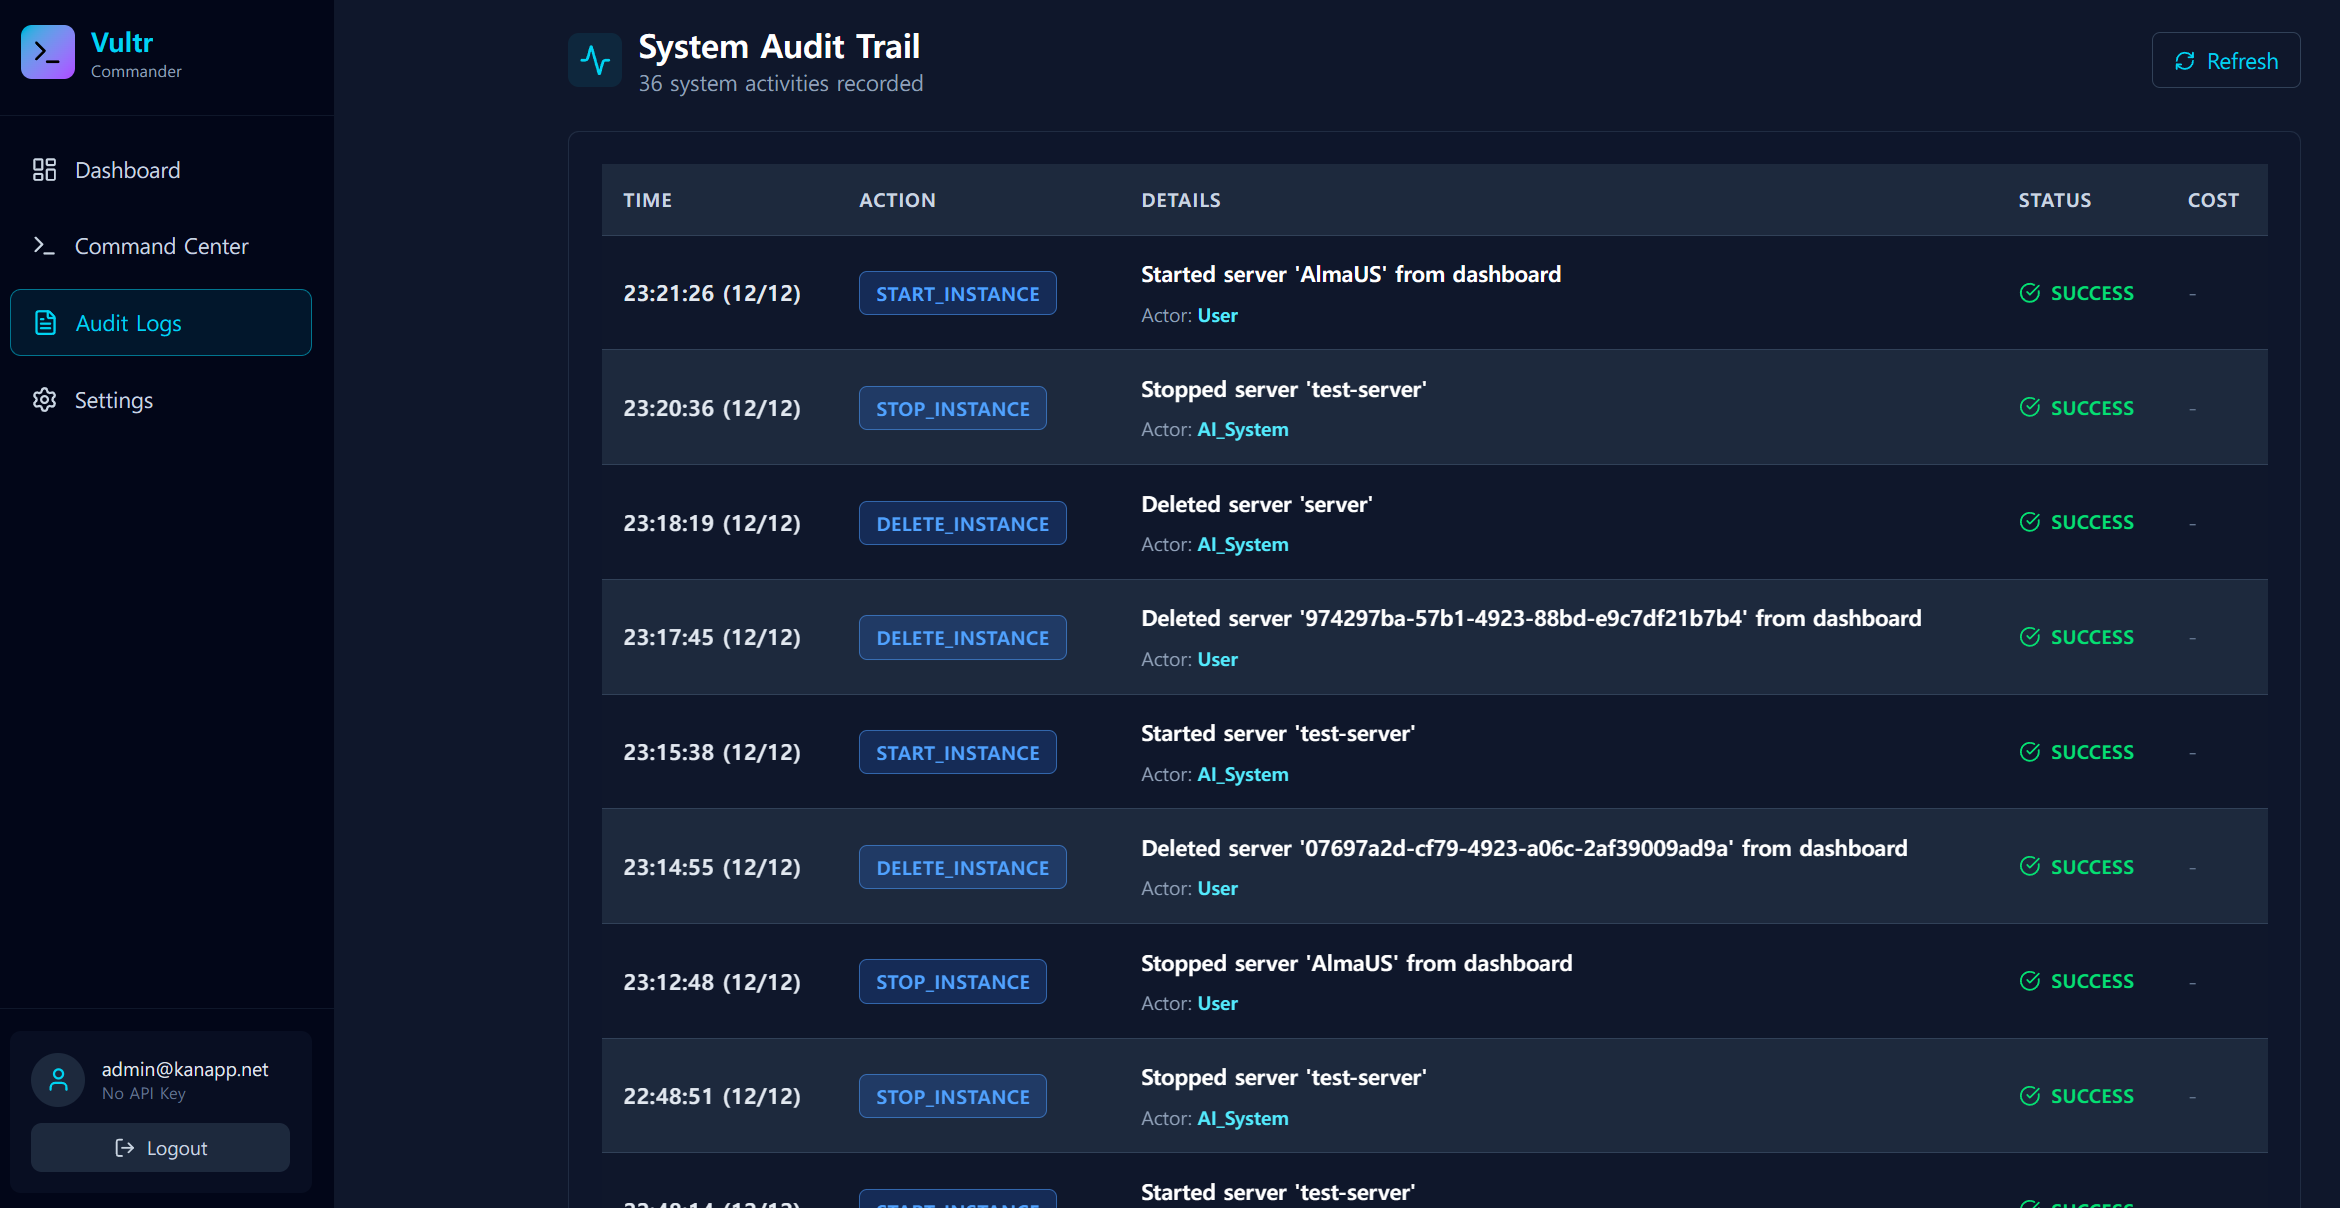Screen dimensions: 2340x1208
Task: Click the Settings gear icon
Action: [44, 400]
